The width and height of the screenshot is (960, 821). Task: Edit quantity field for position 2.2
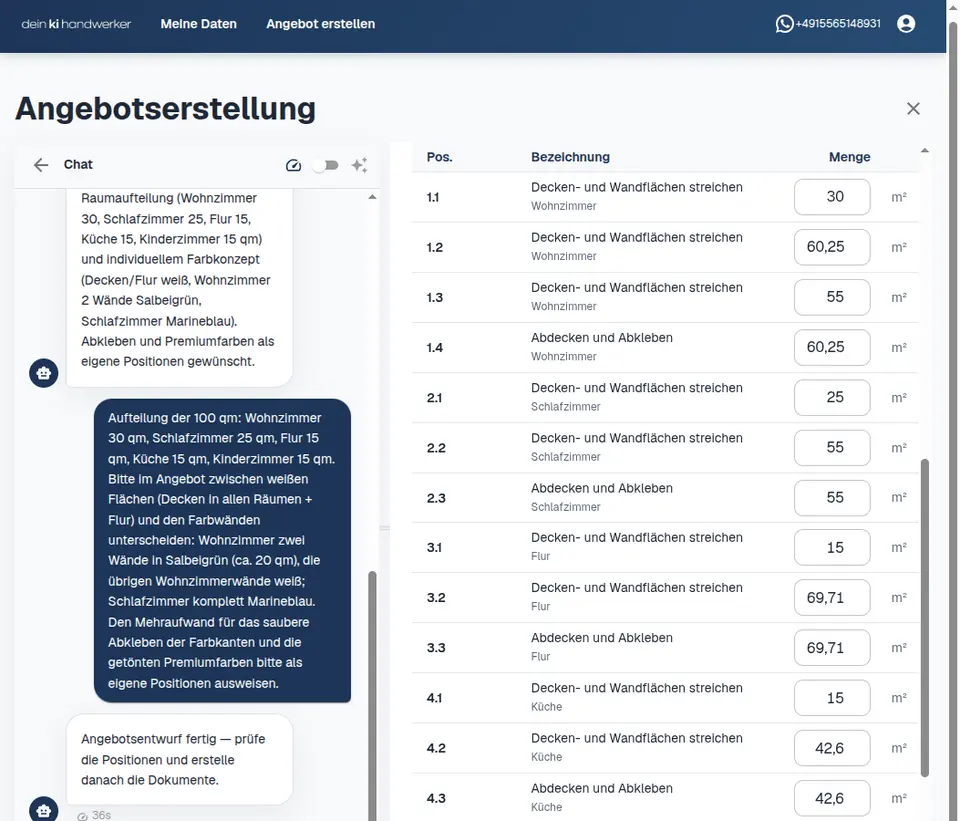(x=832, y=448)
